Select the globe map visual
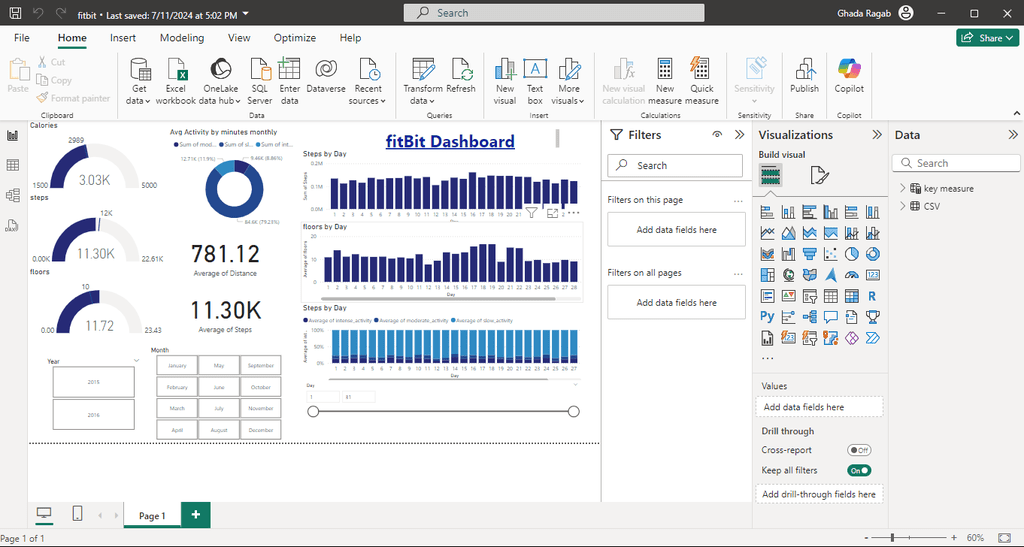The image size is (1024, 547). 788,275
